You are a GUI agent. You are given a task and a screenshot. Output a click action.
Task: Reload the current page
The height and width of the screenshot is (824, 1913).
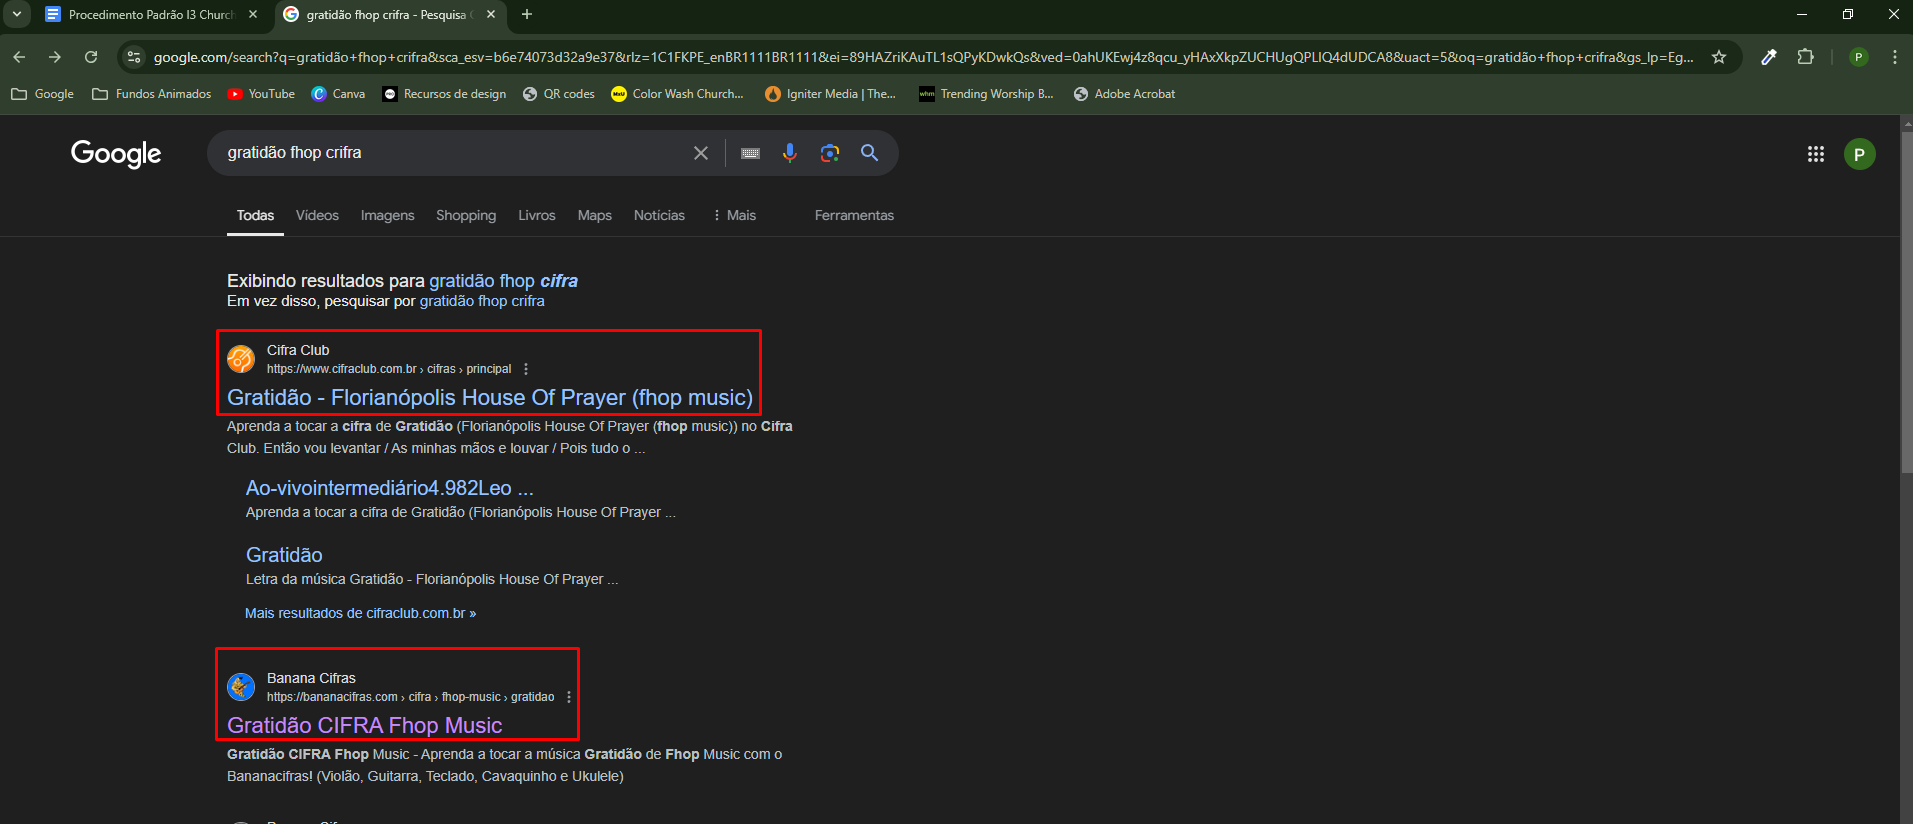[x=91, y=57]
